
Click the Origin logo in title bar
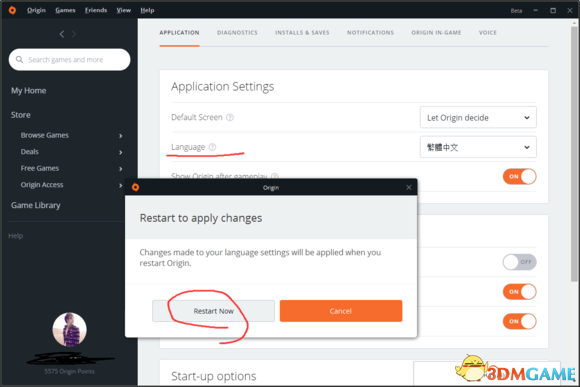point(12,10)
